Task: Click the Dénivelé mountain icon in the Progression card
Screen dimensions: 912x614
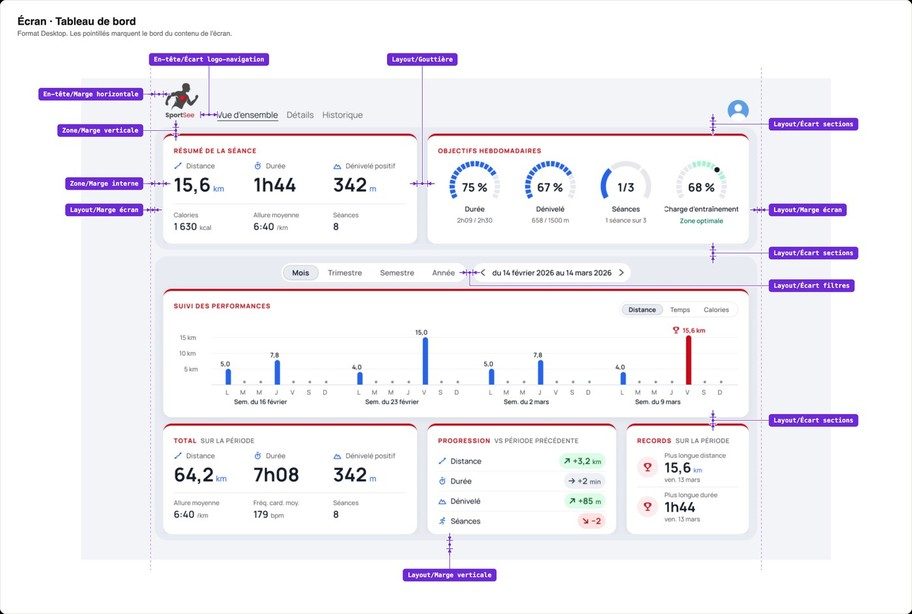Action: pos(442,501)
